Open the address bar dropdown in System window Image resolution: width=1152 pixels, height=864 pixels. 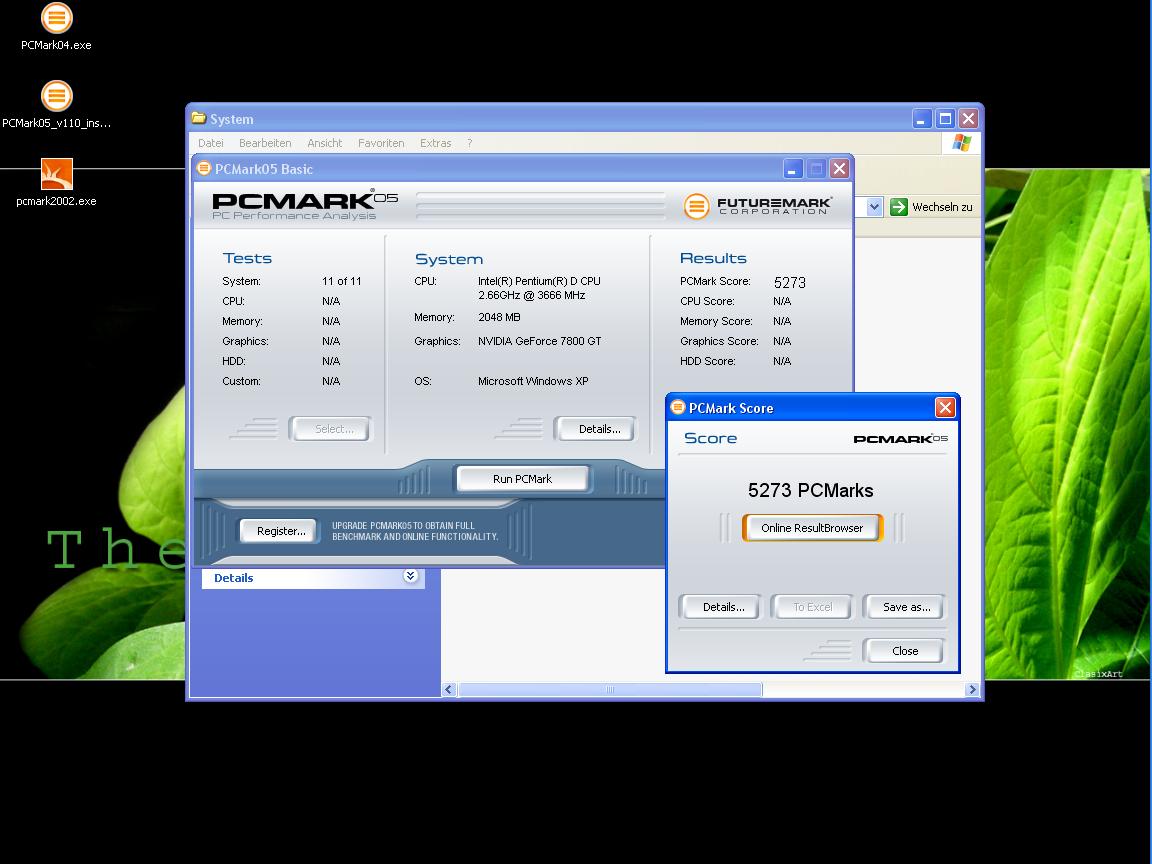click(x=874, y=207)
